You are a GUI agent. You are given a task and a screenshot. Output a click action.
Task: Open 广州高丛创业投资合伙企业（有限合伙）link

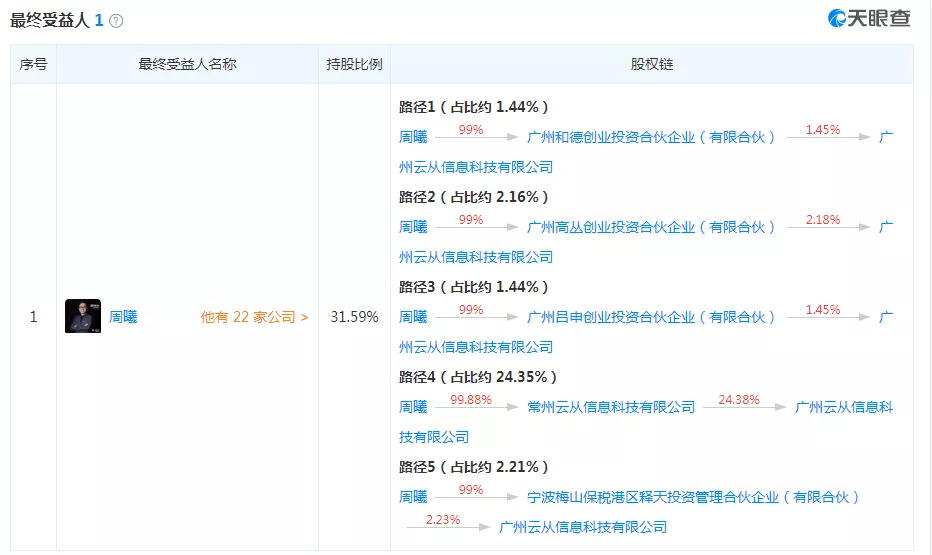tap(651, 227)
